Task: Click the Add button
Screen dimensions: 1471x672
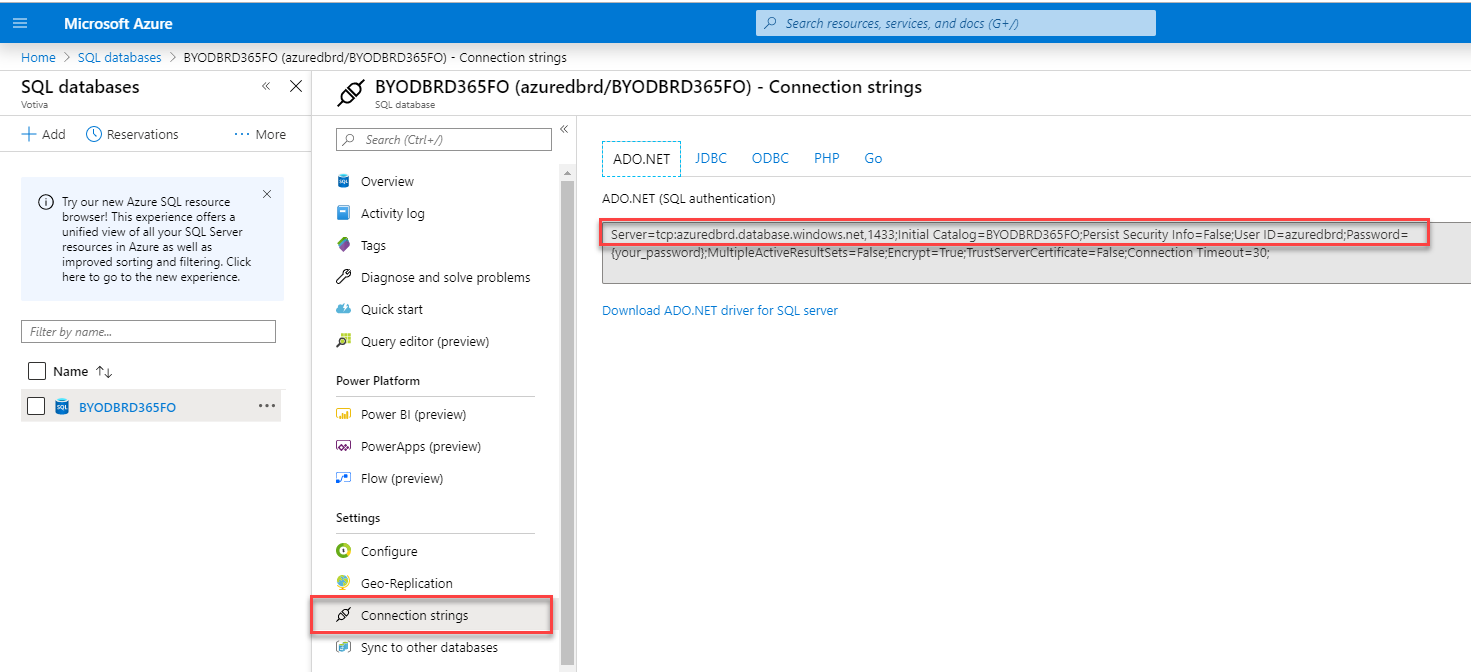Action: point(43,134)
